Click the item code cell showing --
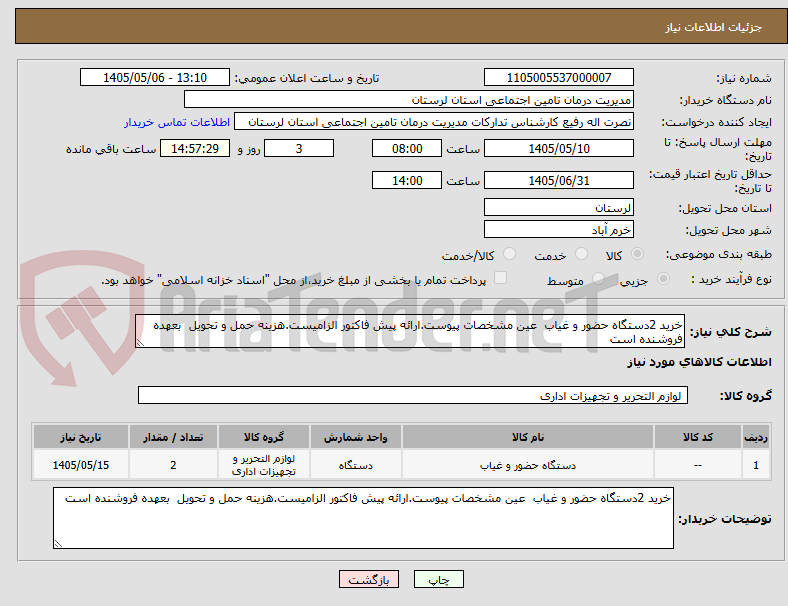Image resolution: width=788 pixels, height=606 pixels. pos(698,465)
